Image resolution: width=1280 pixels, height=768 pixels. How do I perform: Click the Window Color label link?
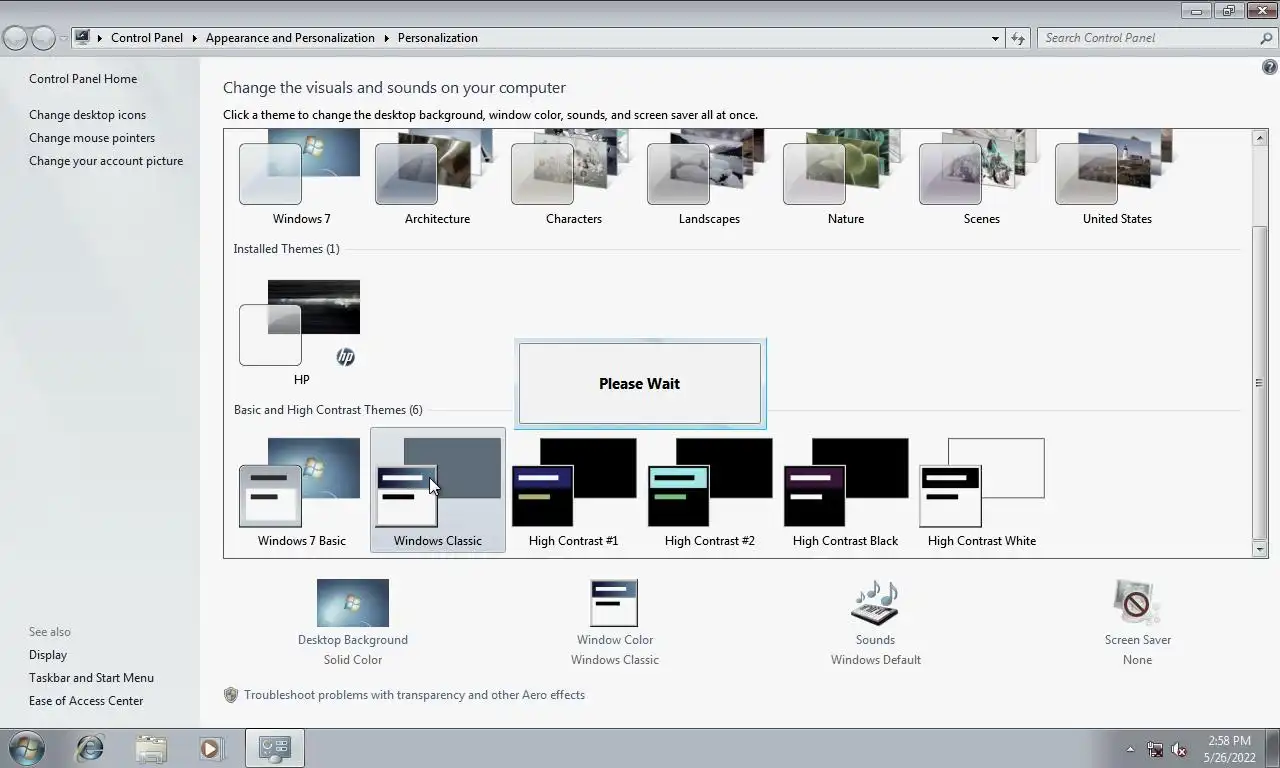615,640
